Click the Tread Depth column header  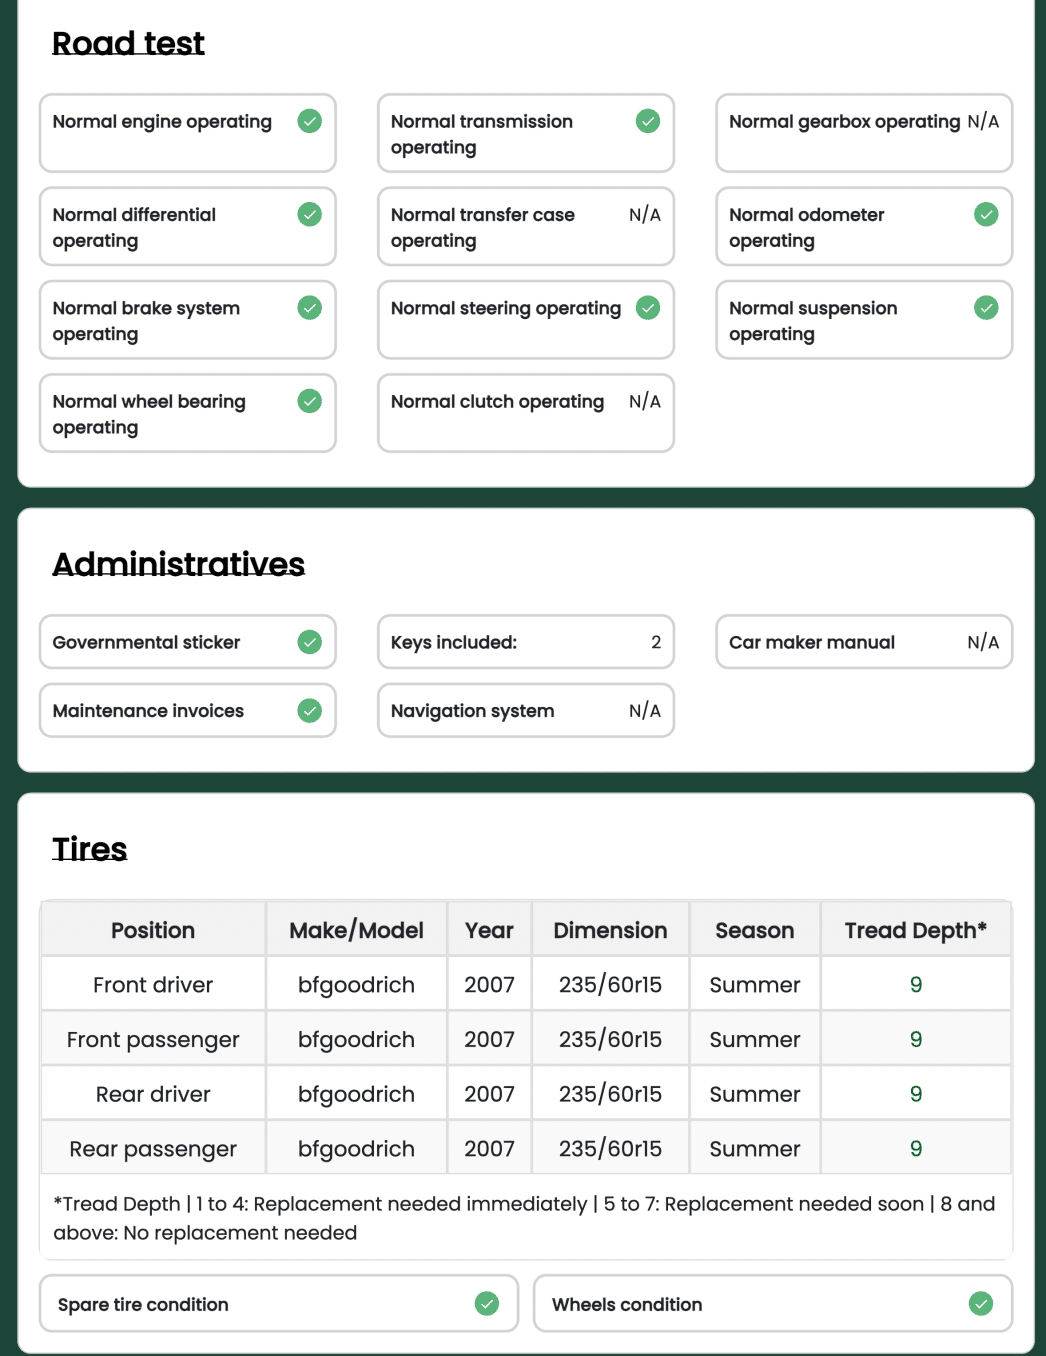915,930
